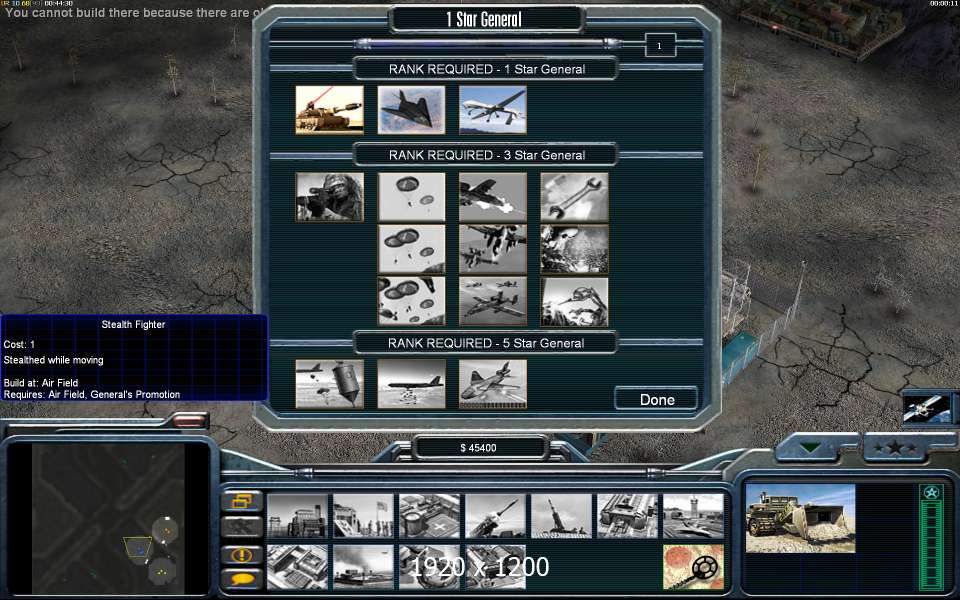Select the third-level A-10 strike icon with three planes

(x=493, y=301)
